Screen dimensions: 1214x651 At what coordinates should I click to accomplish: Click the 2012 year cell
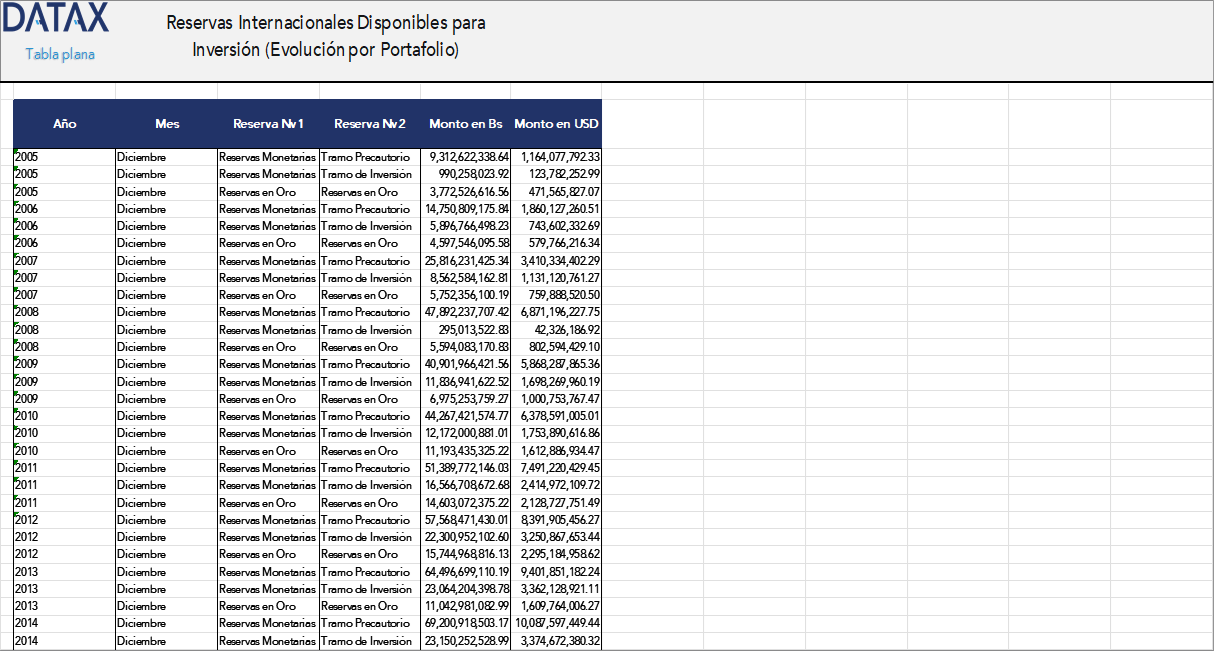(63, 519)
